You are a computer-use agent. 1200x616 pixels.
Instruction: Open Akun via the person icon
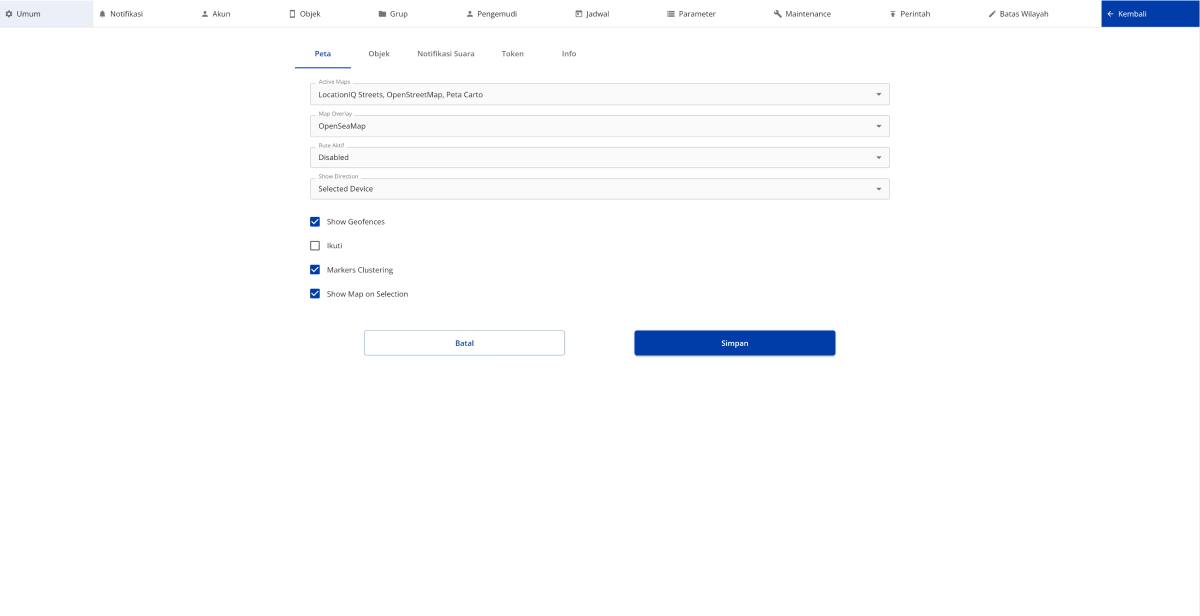point(205,14)
